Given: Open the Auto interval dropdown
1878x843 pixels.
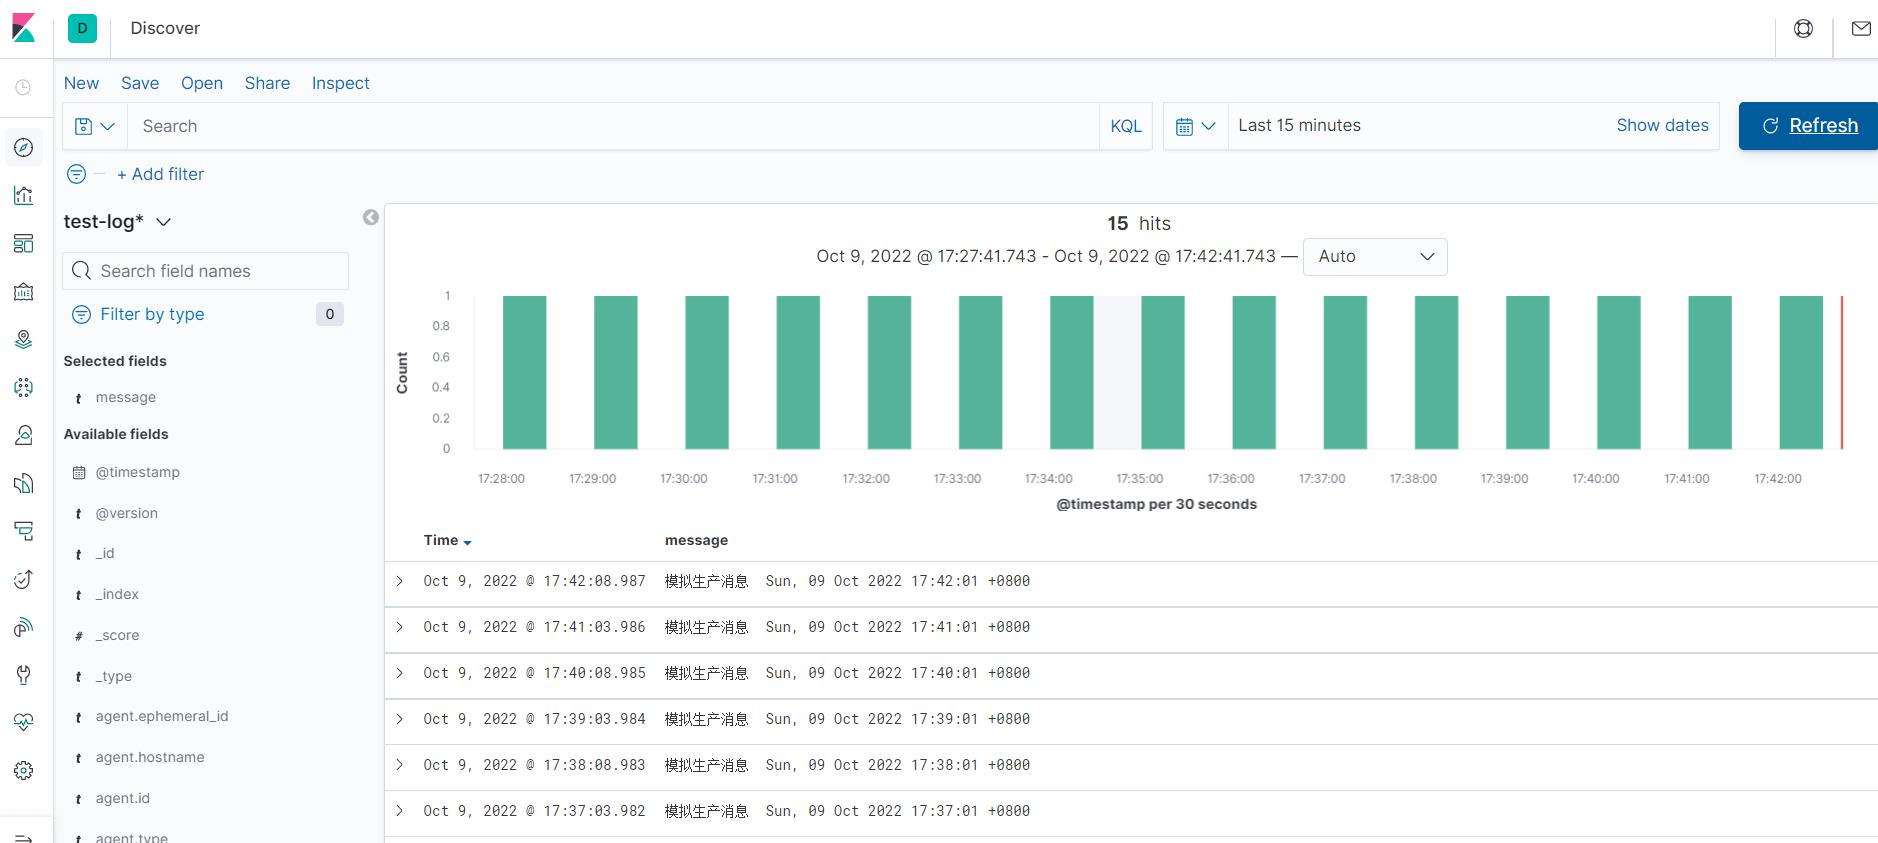Looking at the screenshot, I should pyautogui.click(x=1375, y=257).
